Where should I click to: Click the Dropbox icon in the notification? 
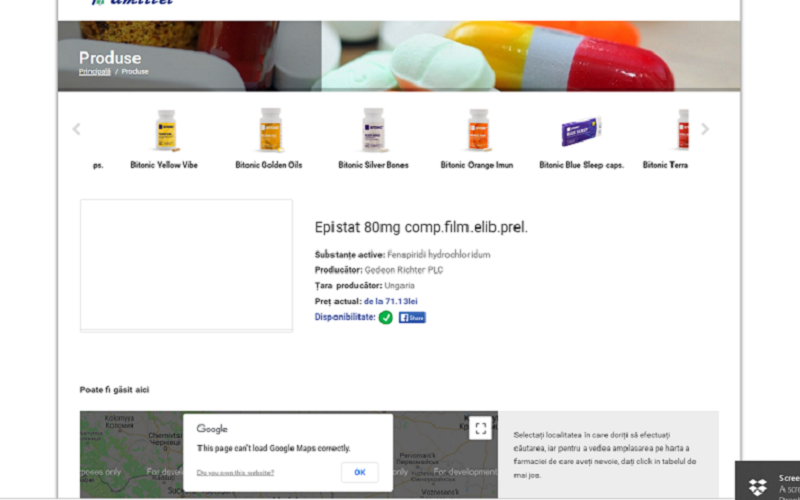point(758,487)
